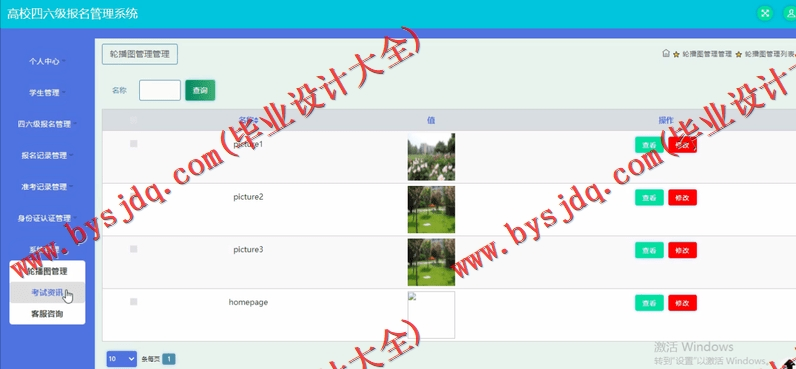Screen dimensions: 796x369
Task: Toggle the select-all checkbox in table header
Action: click(x=134, y=120)
